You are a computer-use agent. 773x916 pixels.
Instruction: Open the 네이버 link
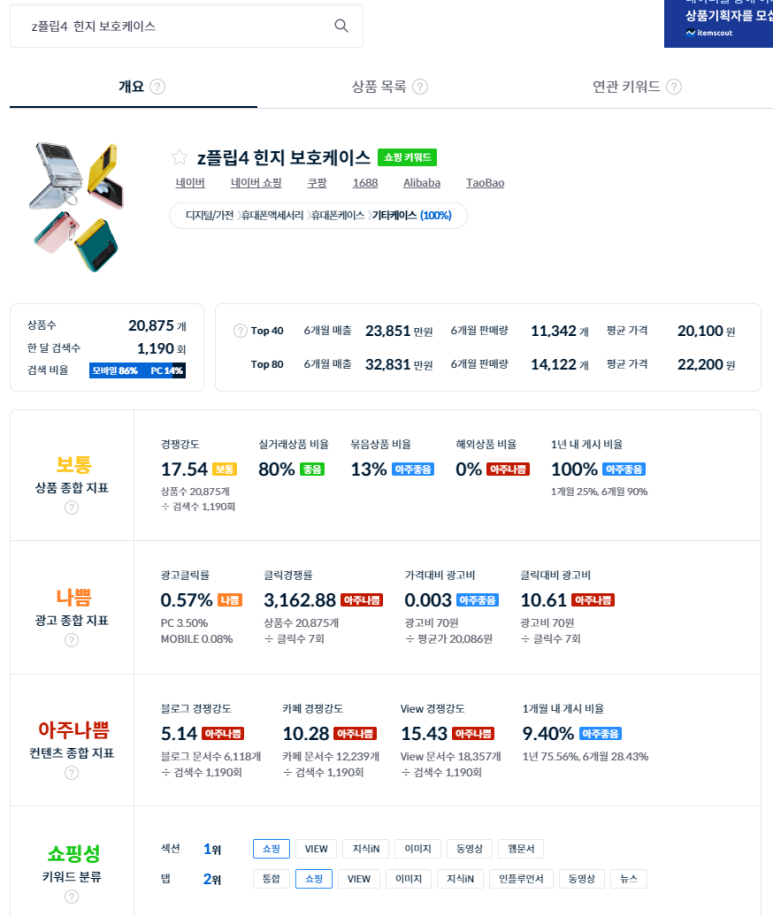[x=190, y=183]
